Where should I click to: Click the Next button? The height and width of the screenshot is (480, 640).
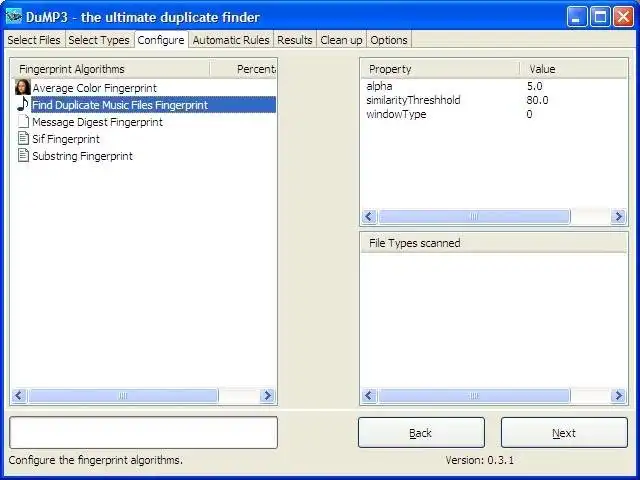(564, 433)
